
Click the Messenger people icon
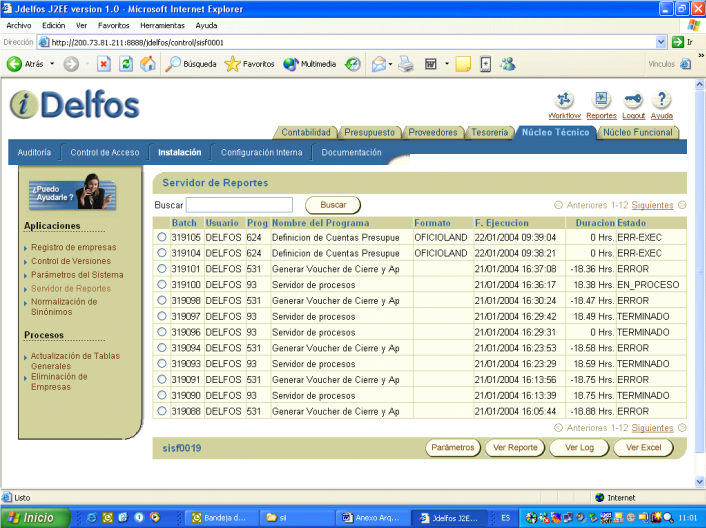pos(507,64)
